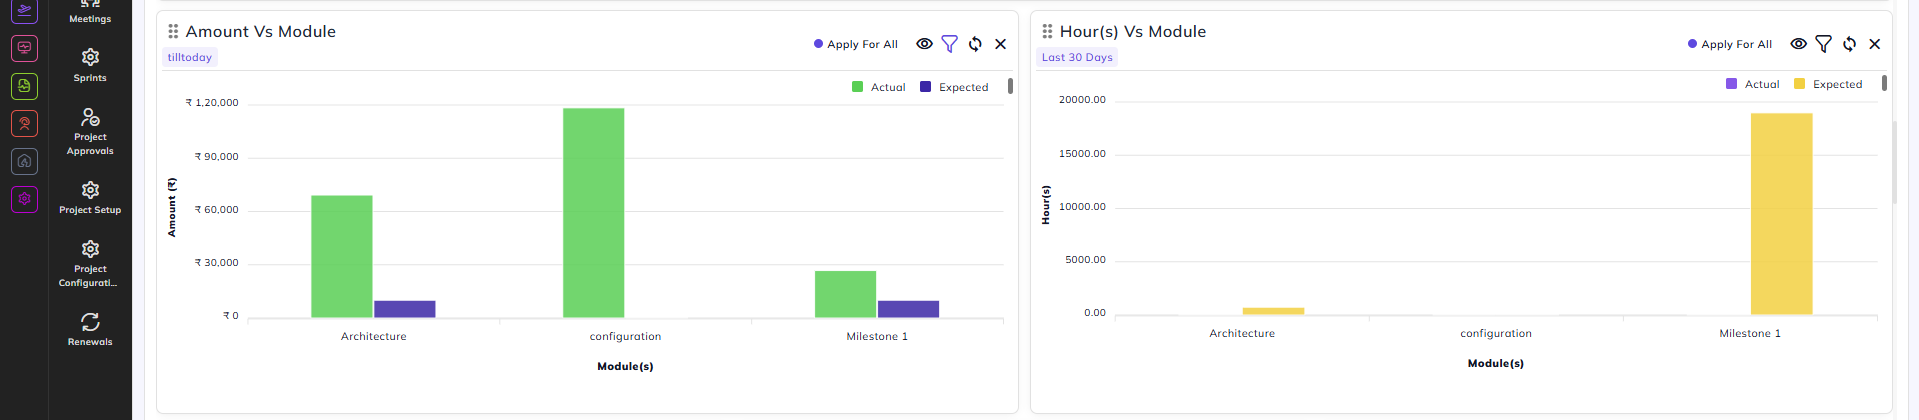Toggle Actual legend in Hour(s) Vs Module

[1752, 84]
